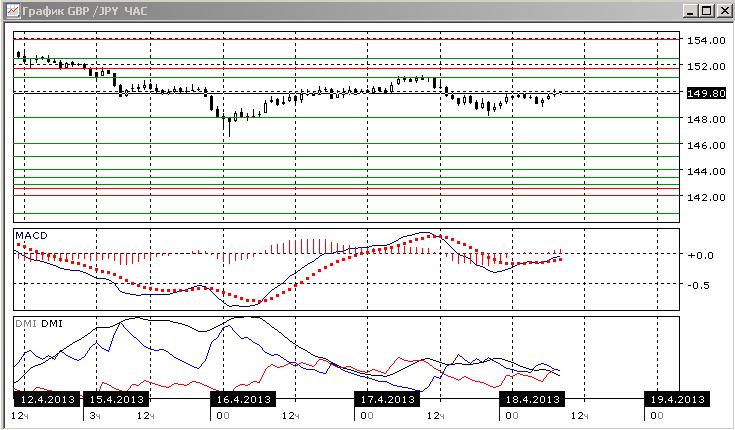The image size is (735, 430).
Task: Click the '00' time label under 16.4.2013
Action: (x=223, y=415)
